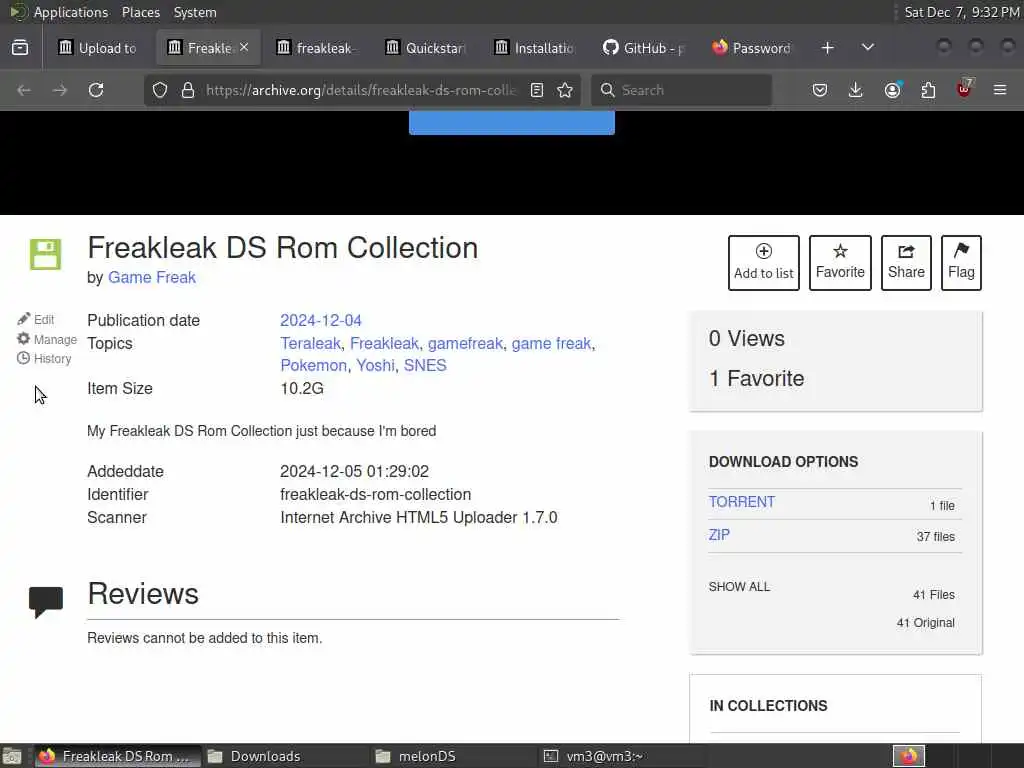Click the 'IN COLLECTIONS' heading
Viewport: 1024px width, 768px height.
pos(768,706)
